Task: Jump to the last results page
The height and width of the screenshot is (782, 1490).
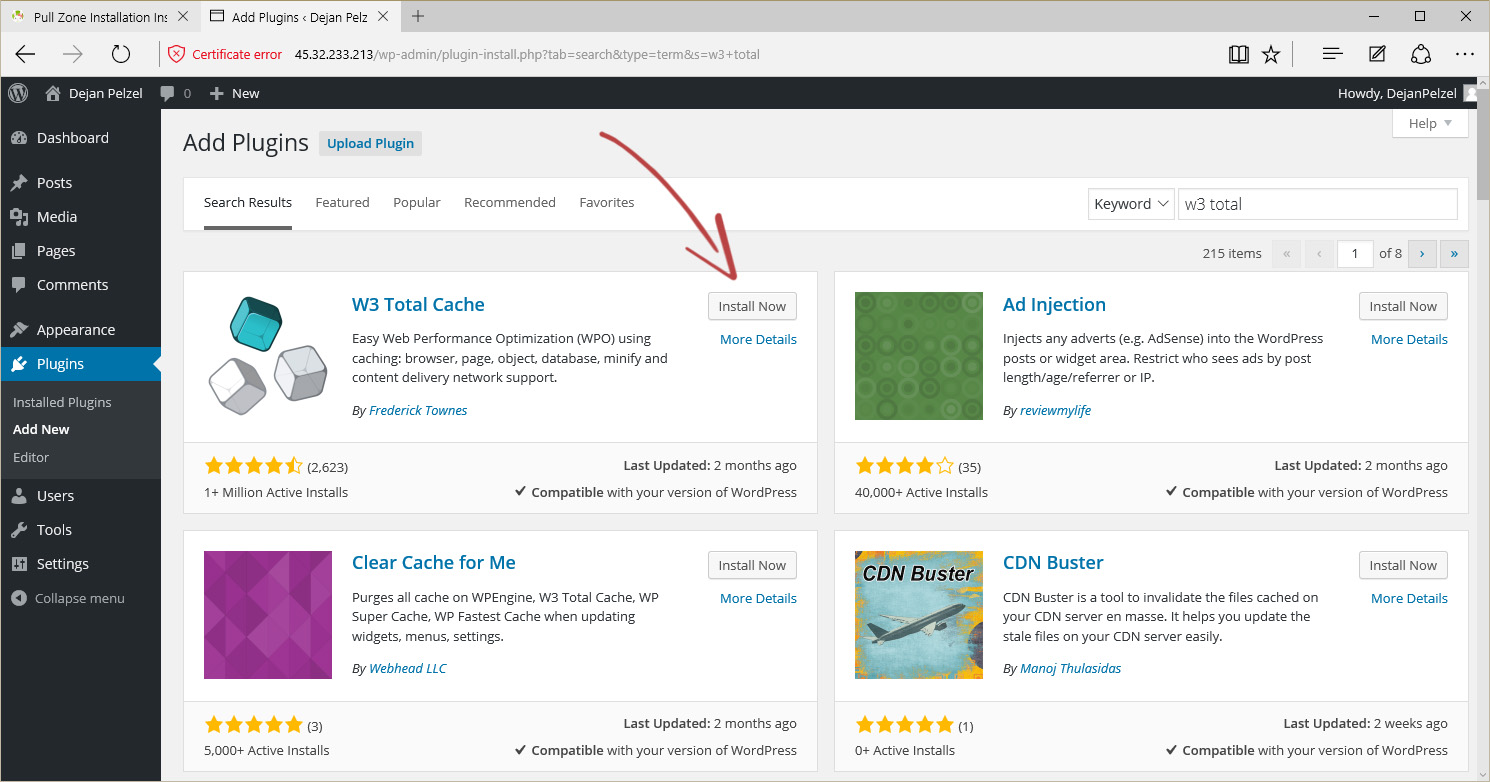Action: 1454,253
